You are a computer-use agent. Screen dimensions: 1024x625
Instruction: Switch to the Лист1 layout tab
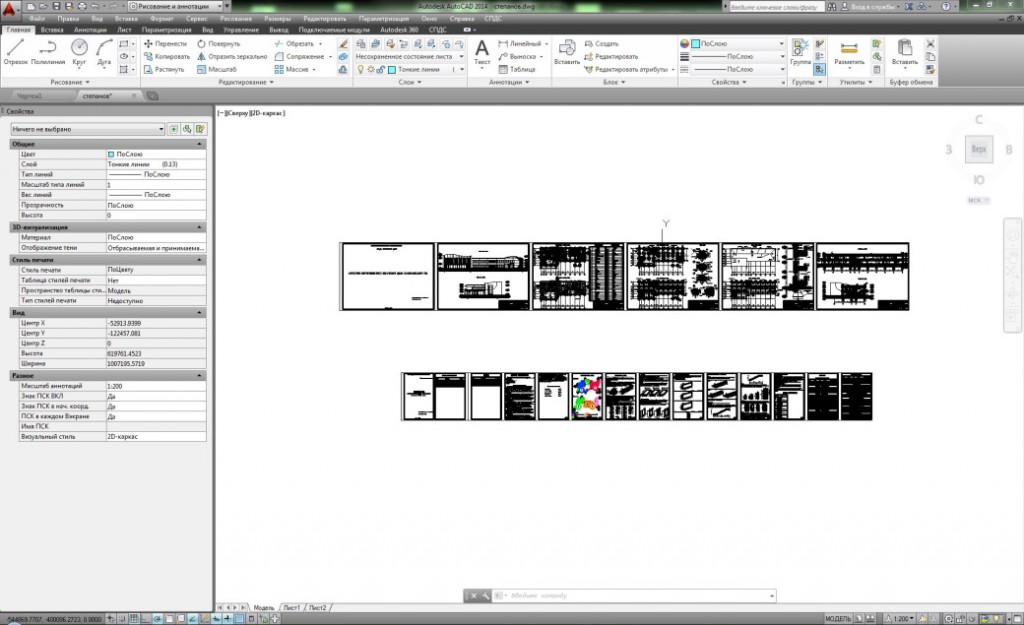click(x=292, y=607)
